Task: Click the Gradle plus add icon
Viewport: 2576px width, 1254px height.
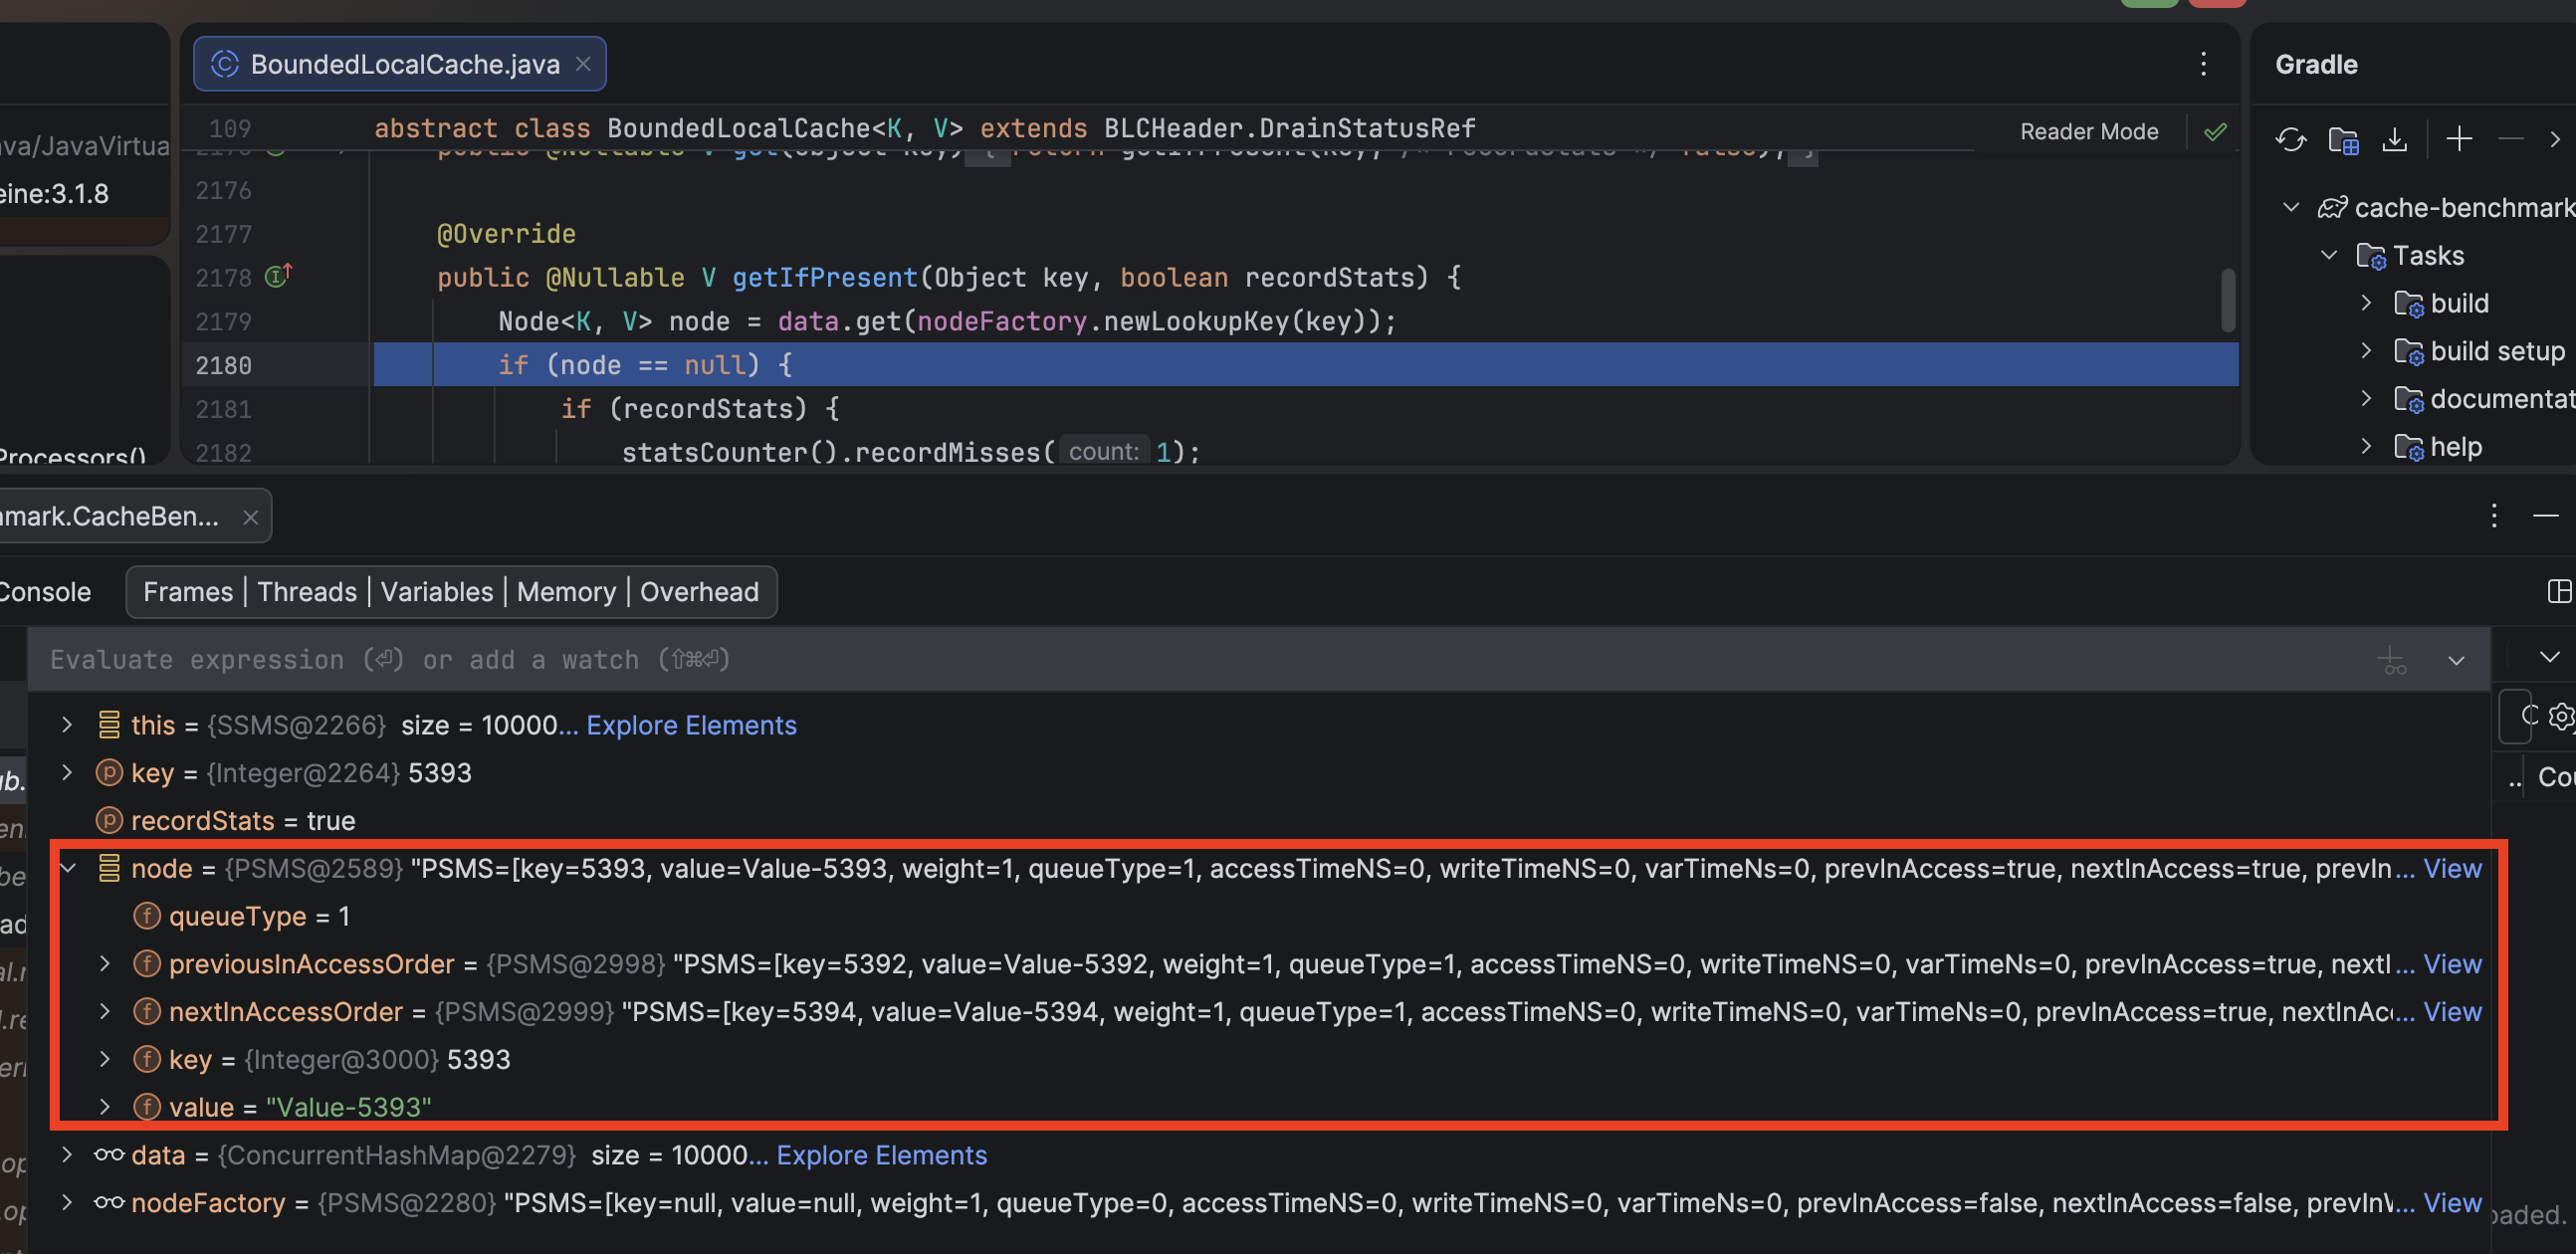Action: click(x=2459, y=139)
